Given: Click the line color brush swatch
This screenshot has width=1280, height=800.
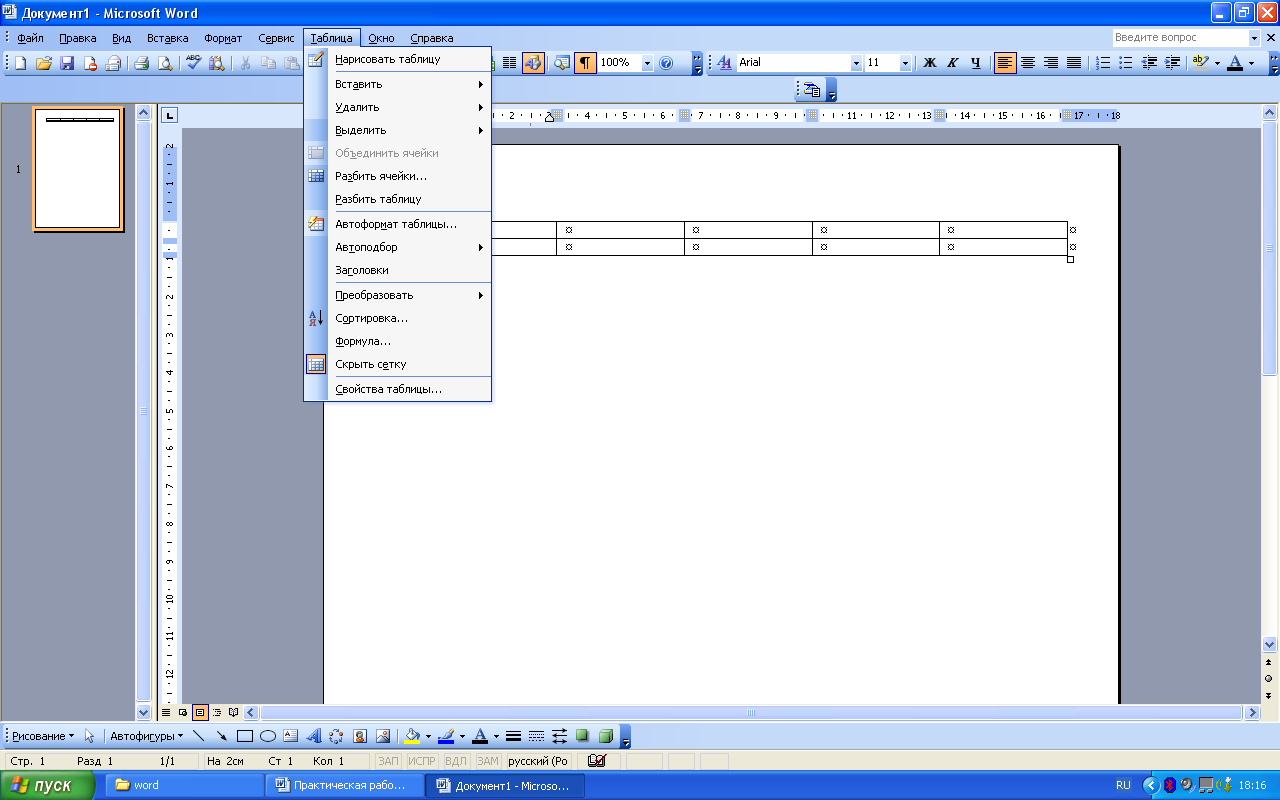Looking at the screenshot, I should (446, 736).
